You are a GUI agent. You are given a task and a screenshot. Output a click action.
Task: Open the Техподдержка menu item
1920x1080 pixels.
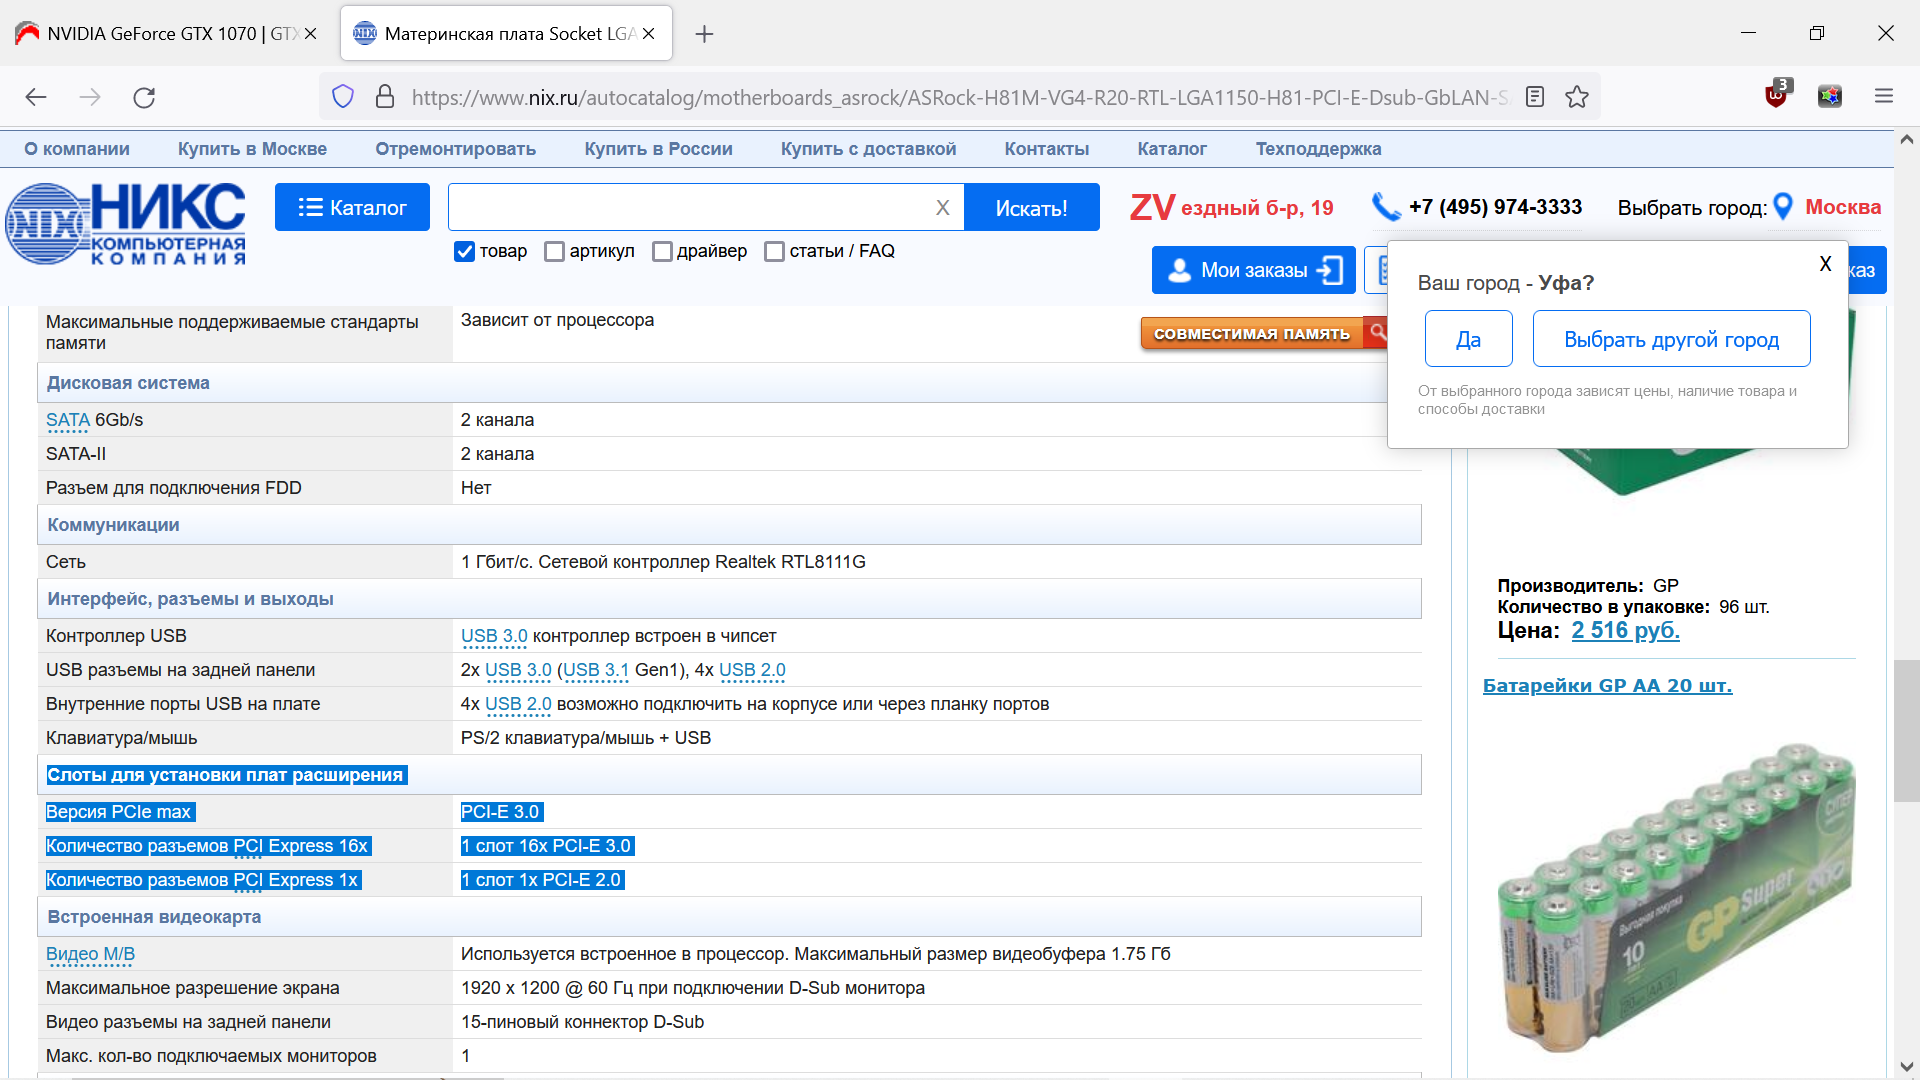1318,149
